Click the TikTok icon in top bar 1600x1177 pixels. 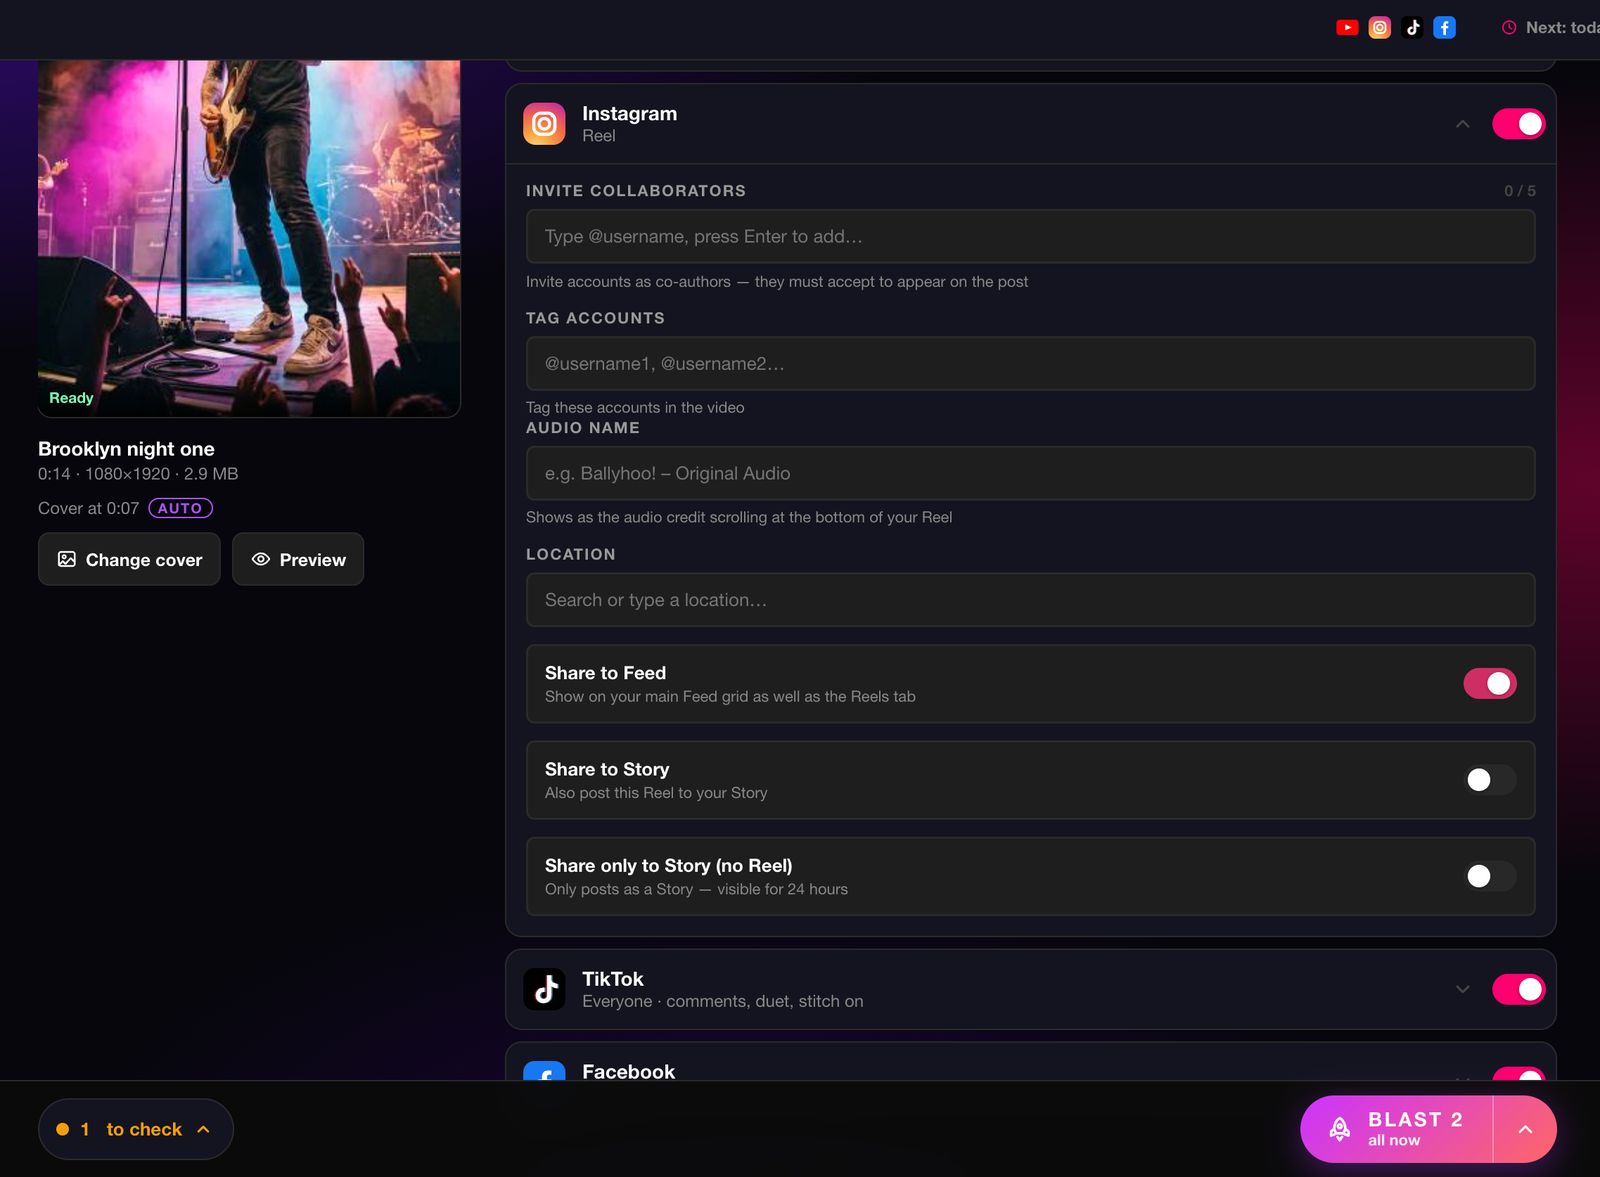pos(1412,28)
